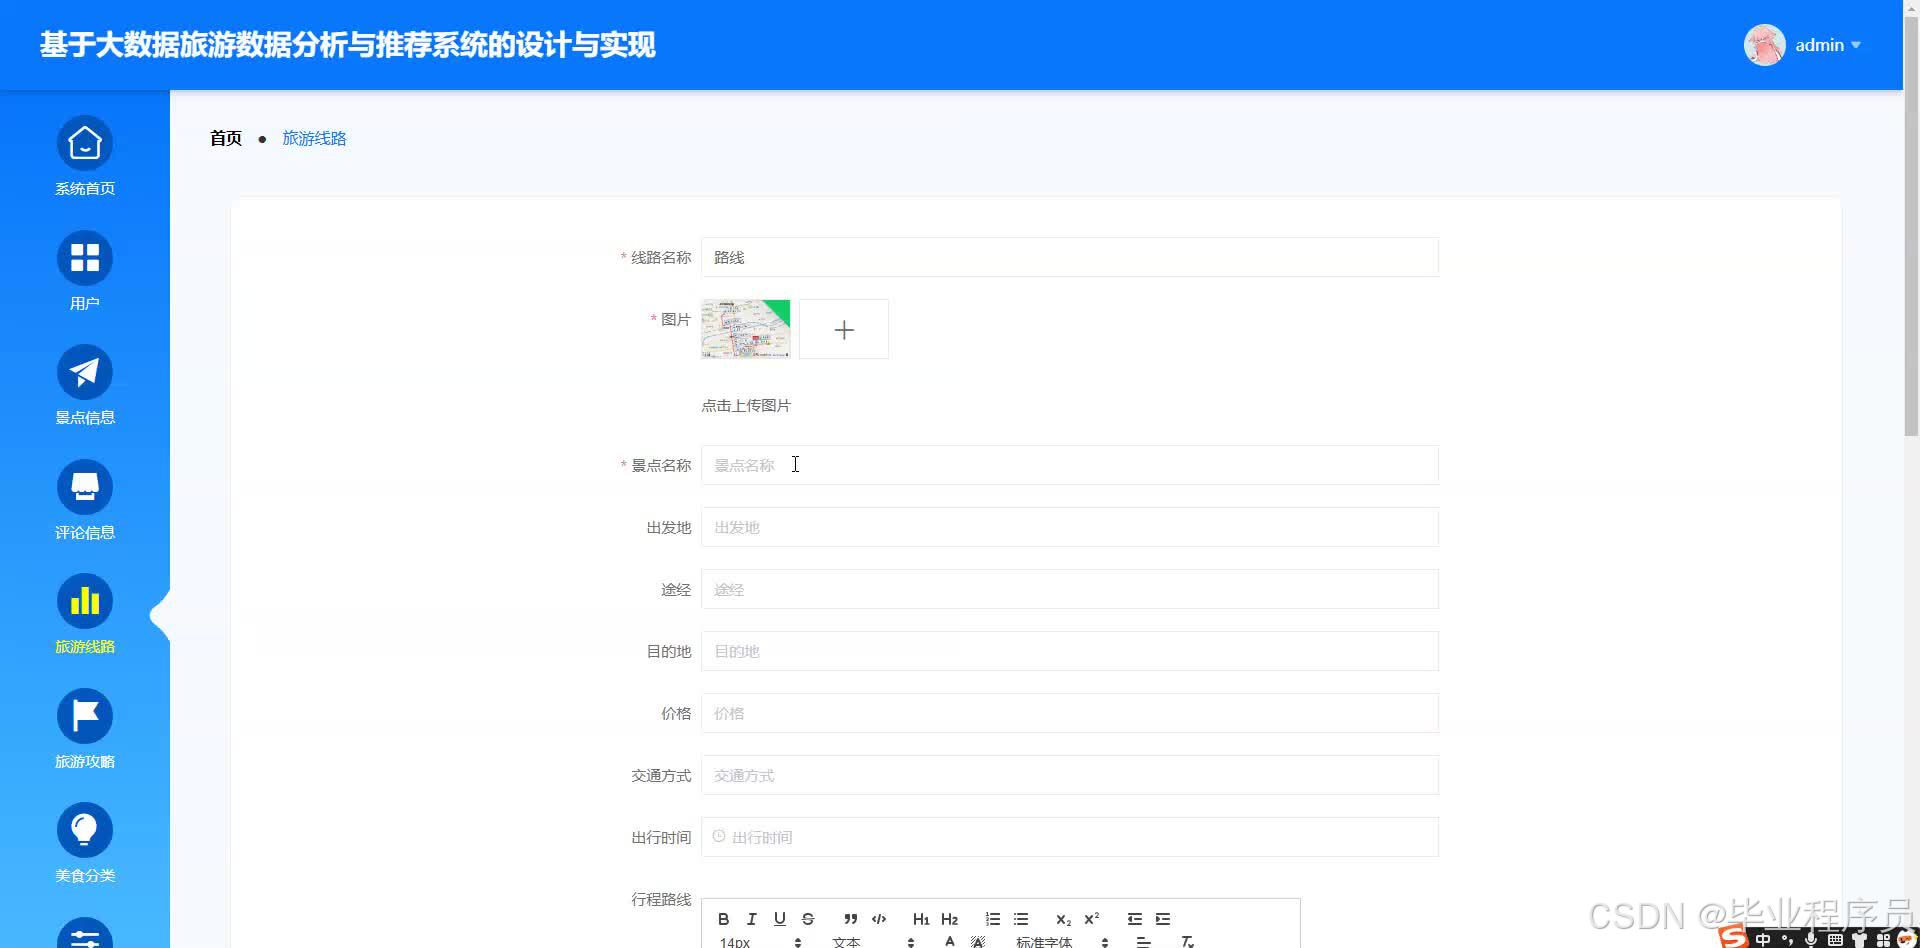Open the 标准字体 font family dropdown

[x=1062, y=942]
